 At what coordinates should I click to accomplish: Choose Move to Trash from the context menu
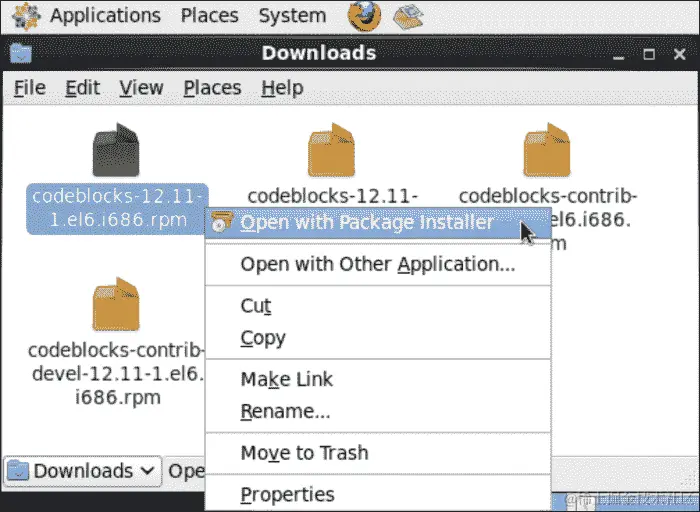[x=378, y=453]
